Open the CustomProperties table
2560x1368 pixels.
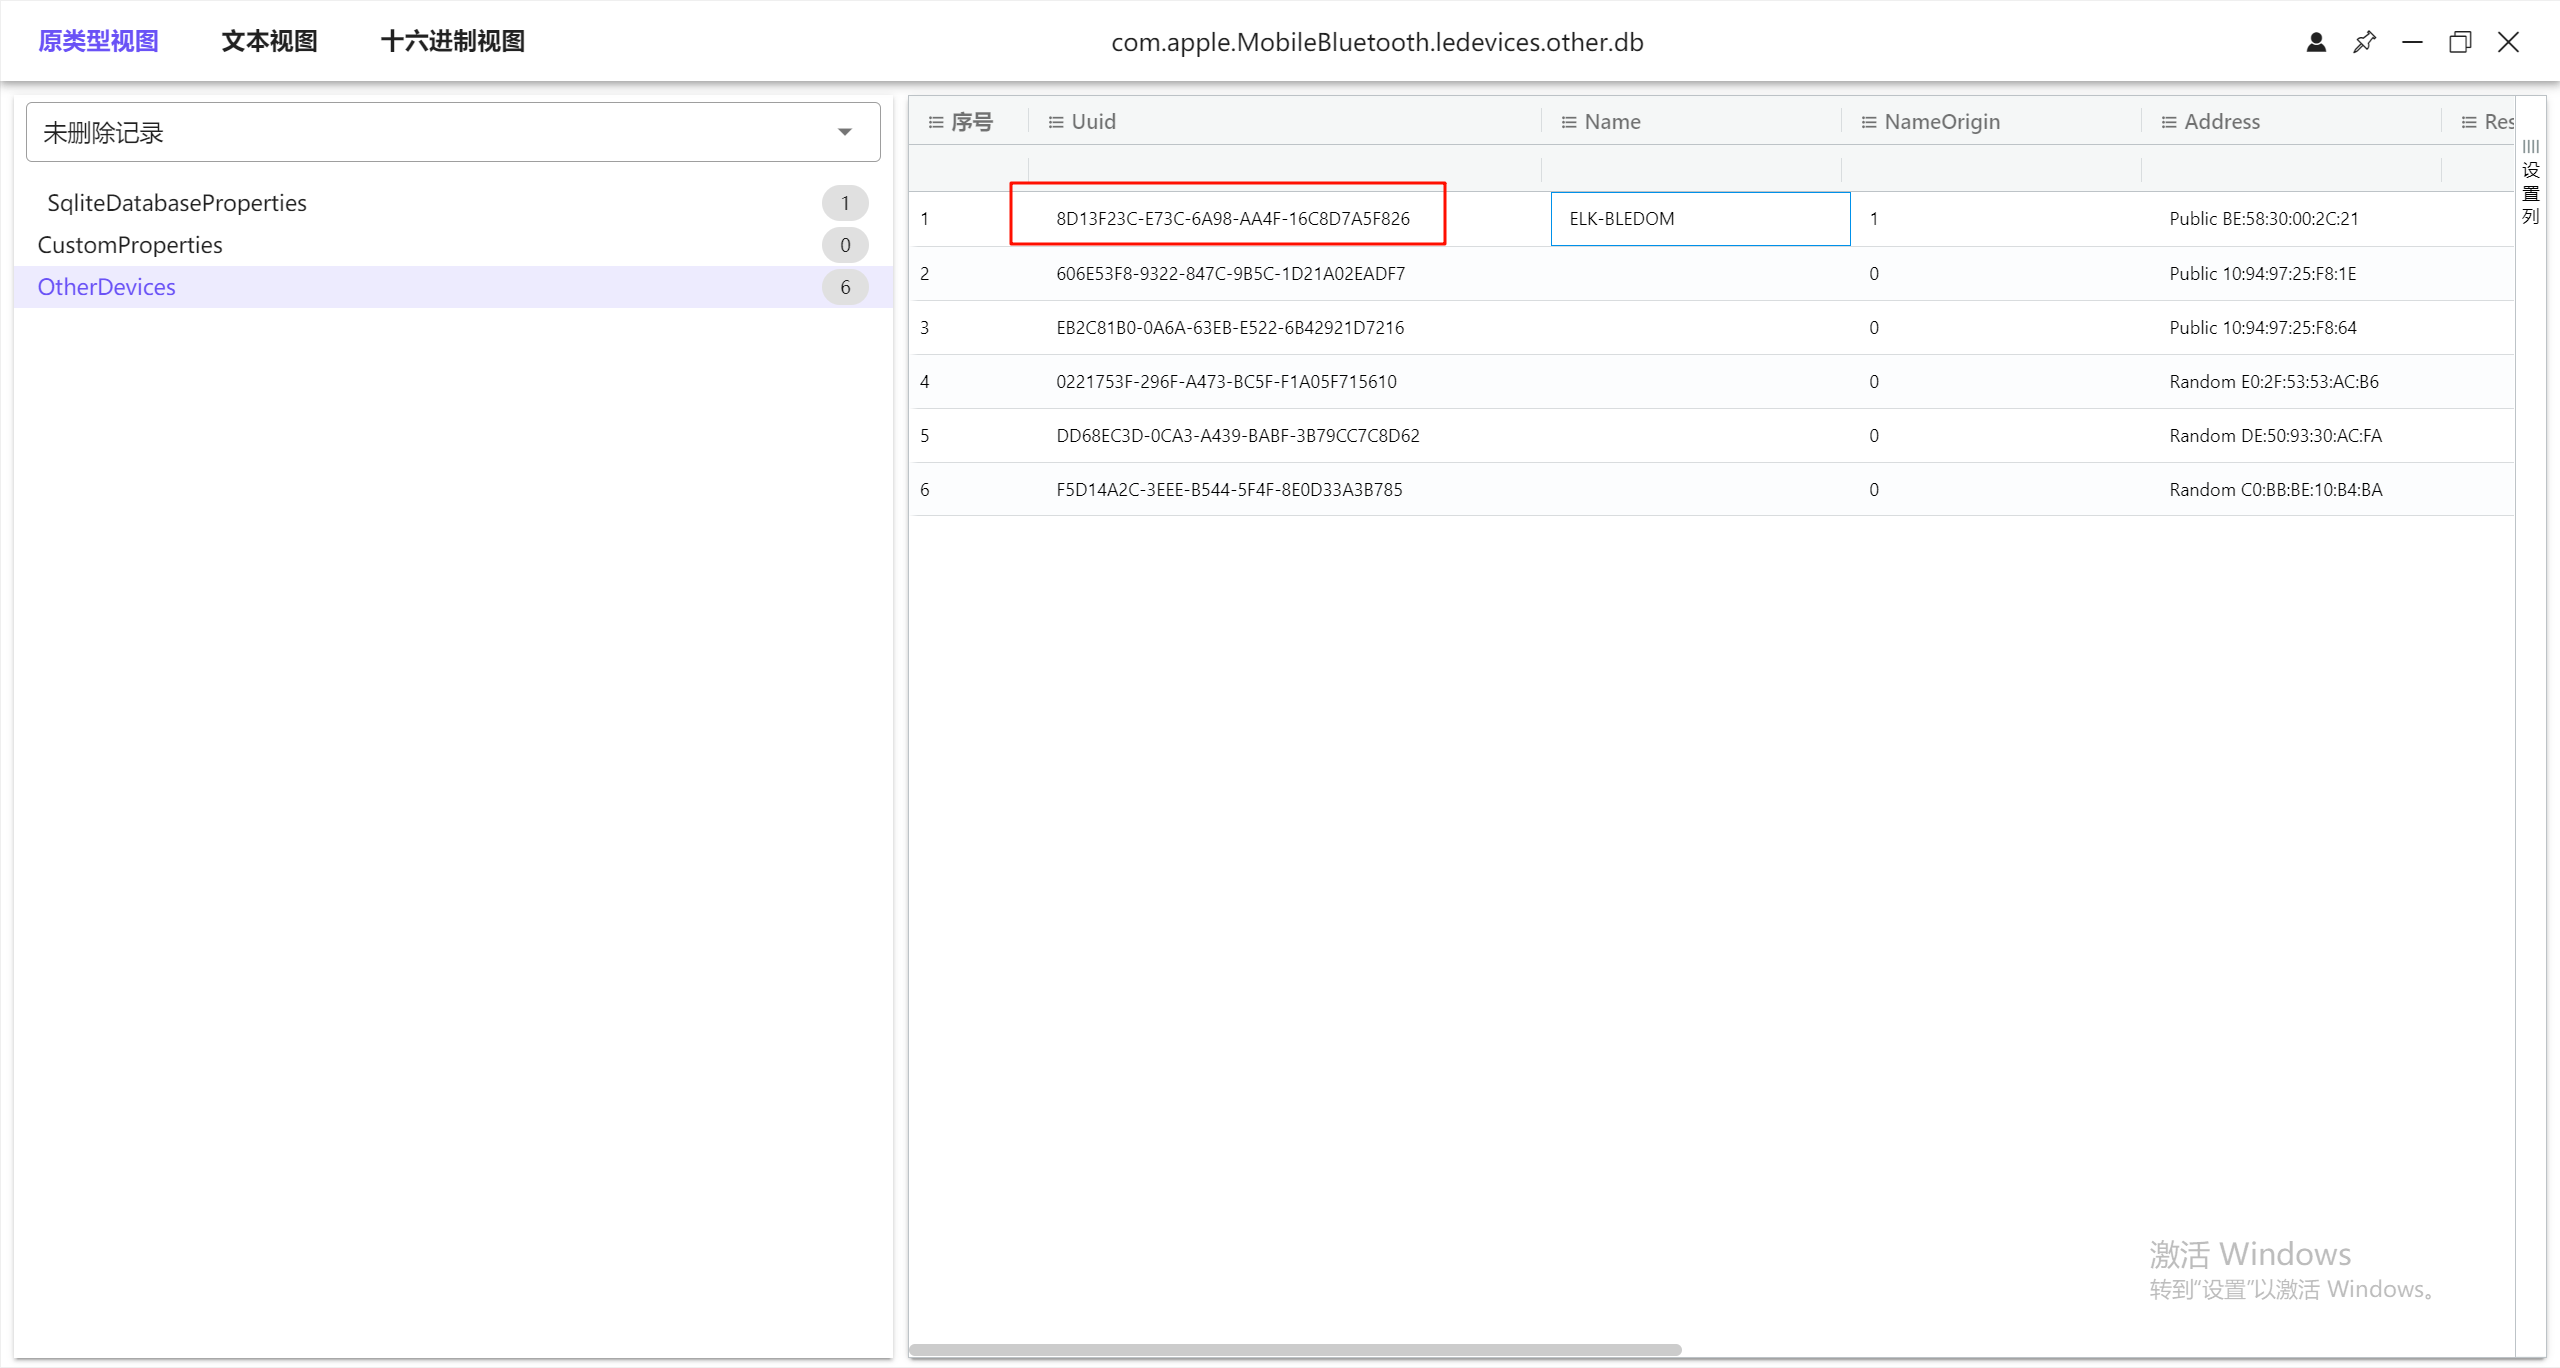[130, 245]
